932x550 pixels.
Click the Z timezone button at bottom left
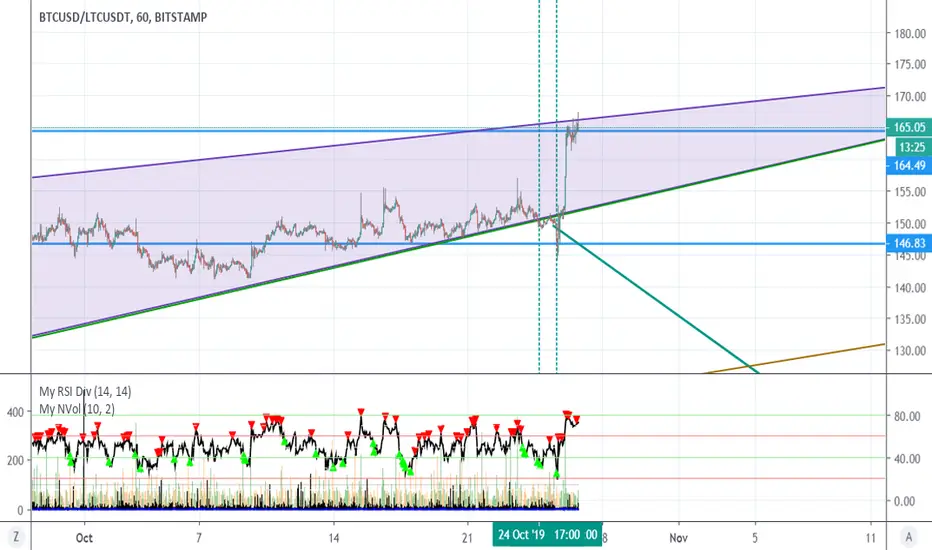pyautogui.click(x=16, y=537)
